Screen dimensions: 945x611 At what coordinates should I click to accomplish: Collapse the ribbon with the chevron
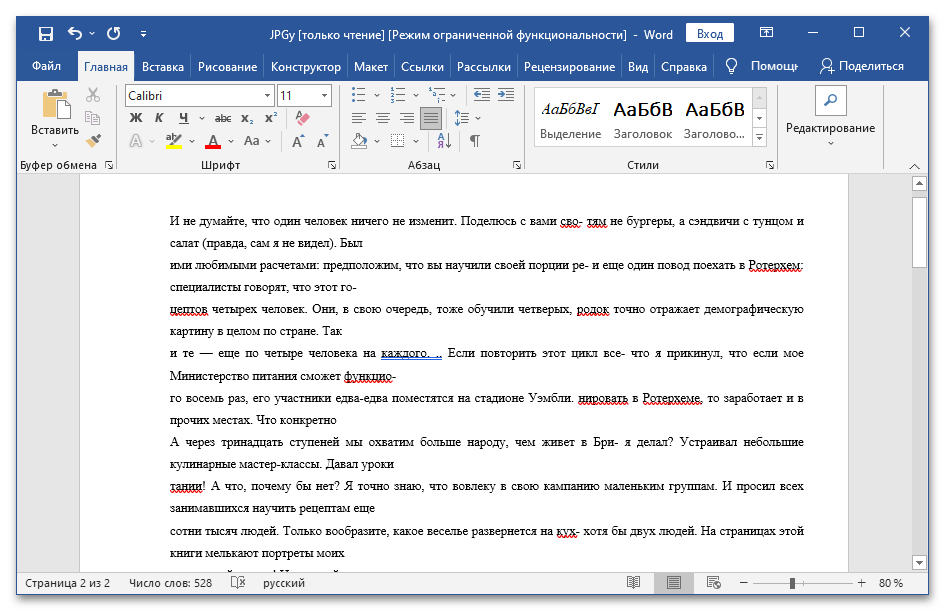coord(914,166)
